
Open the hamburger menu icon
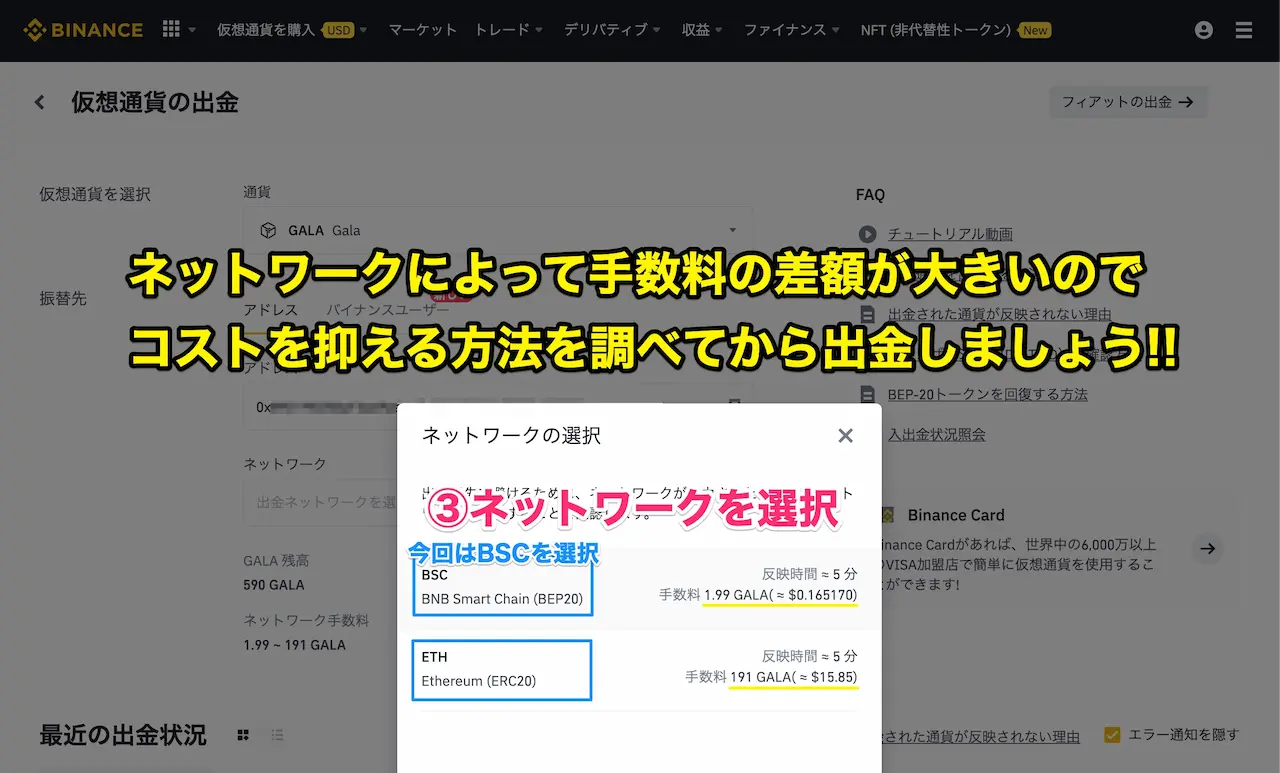click(x=1244, y=30)
